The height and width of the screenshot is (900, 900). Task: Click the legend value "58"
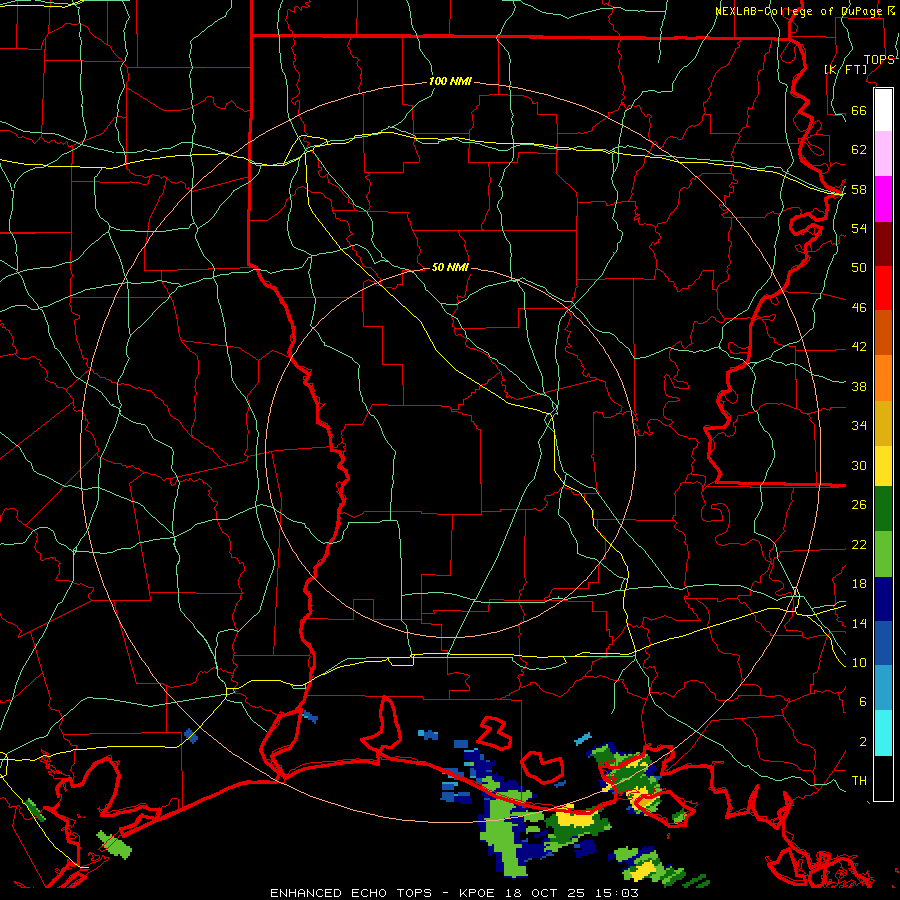tap(859, 189)
